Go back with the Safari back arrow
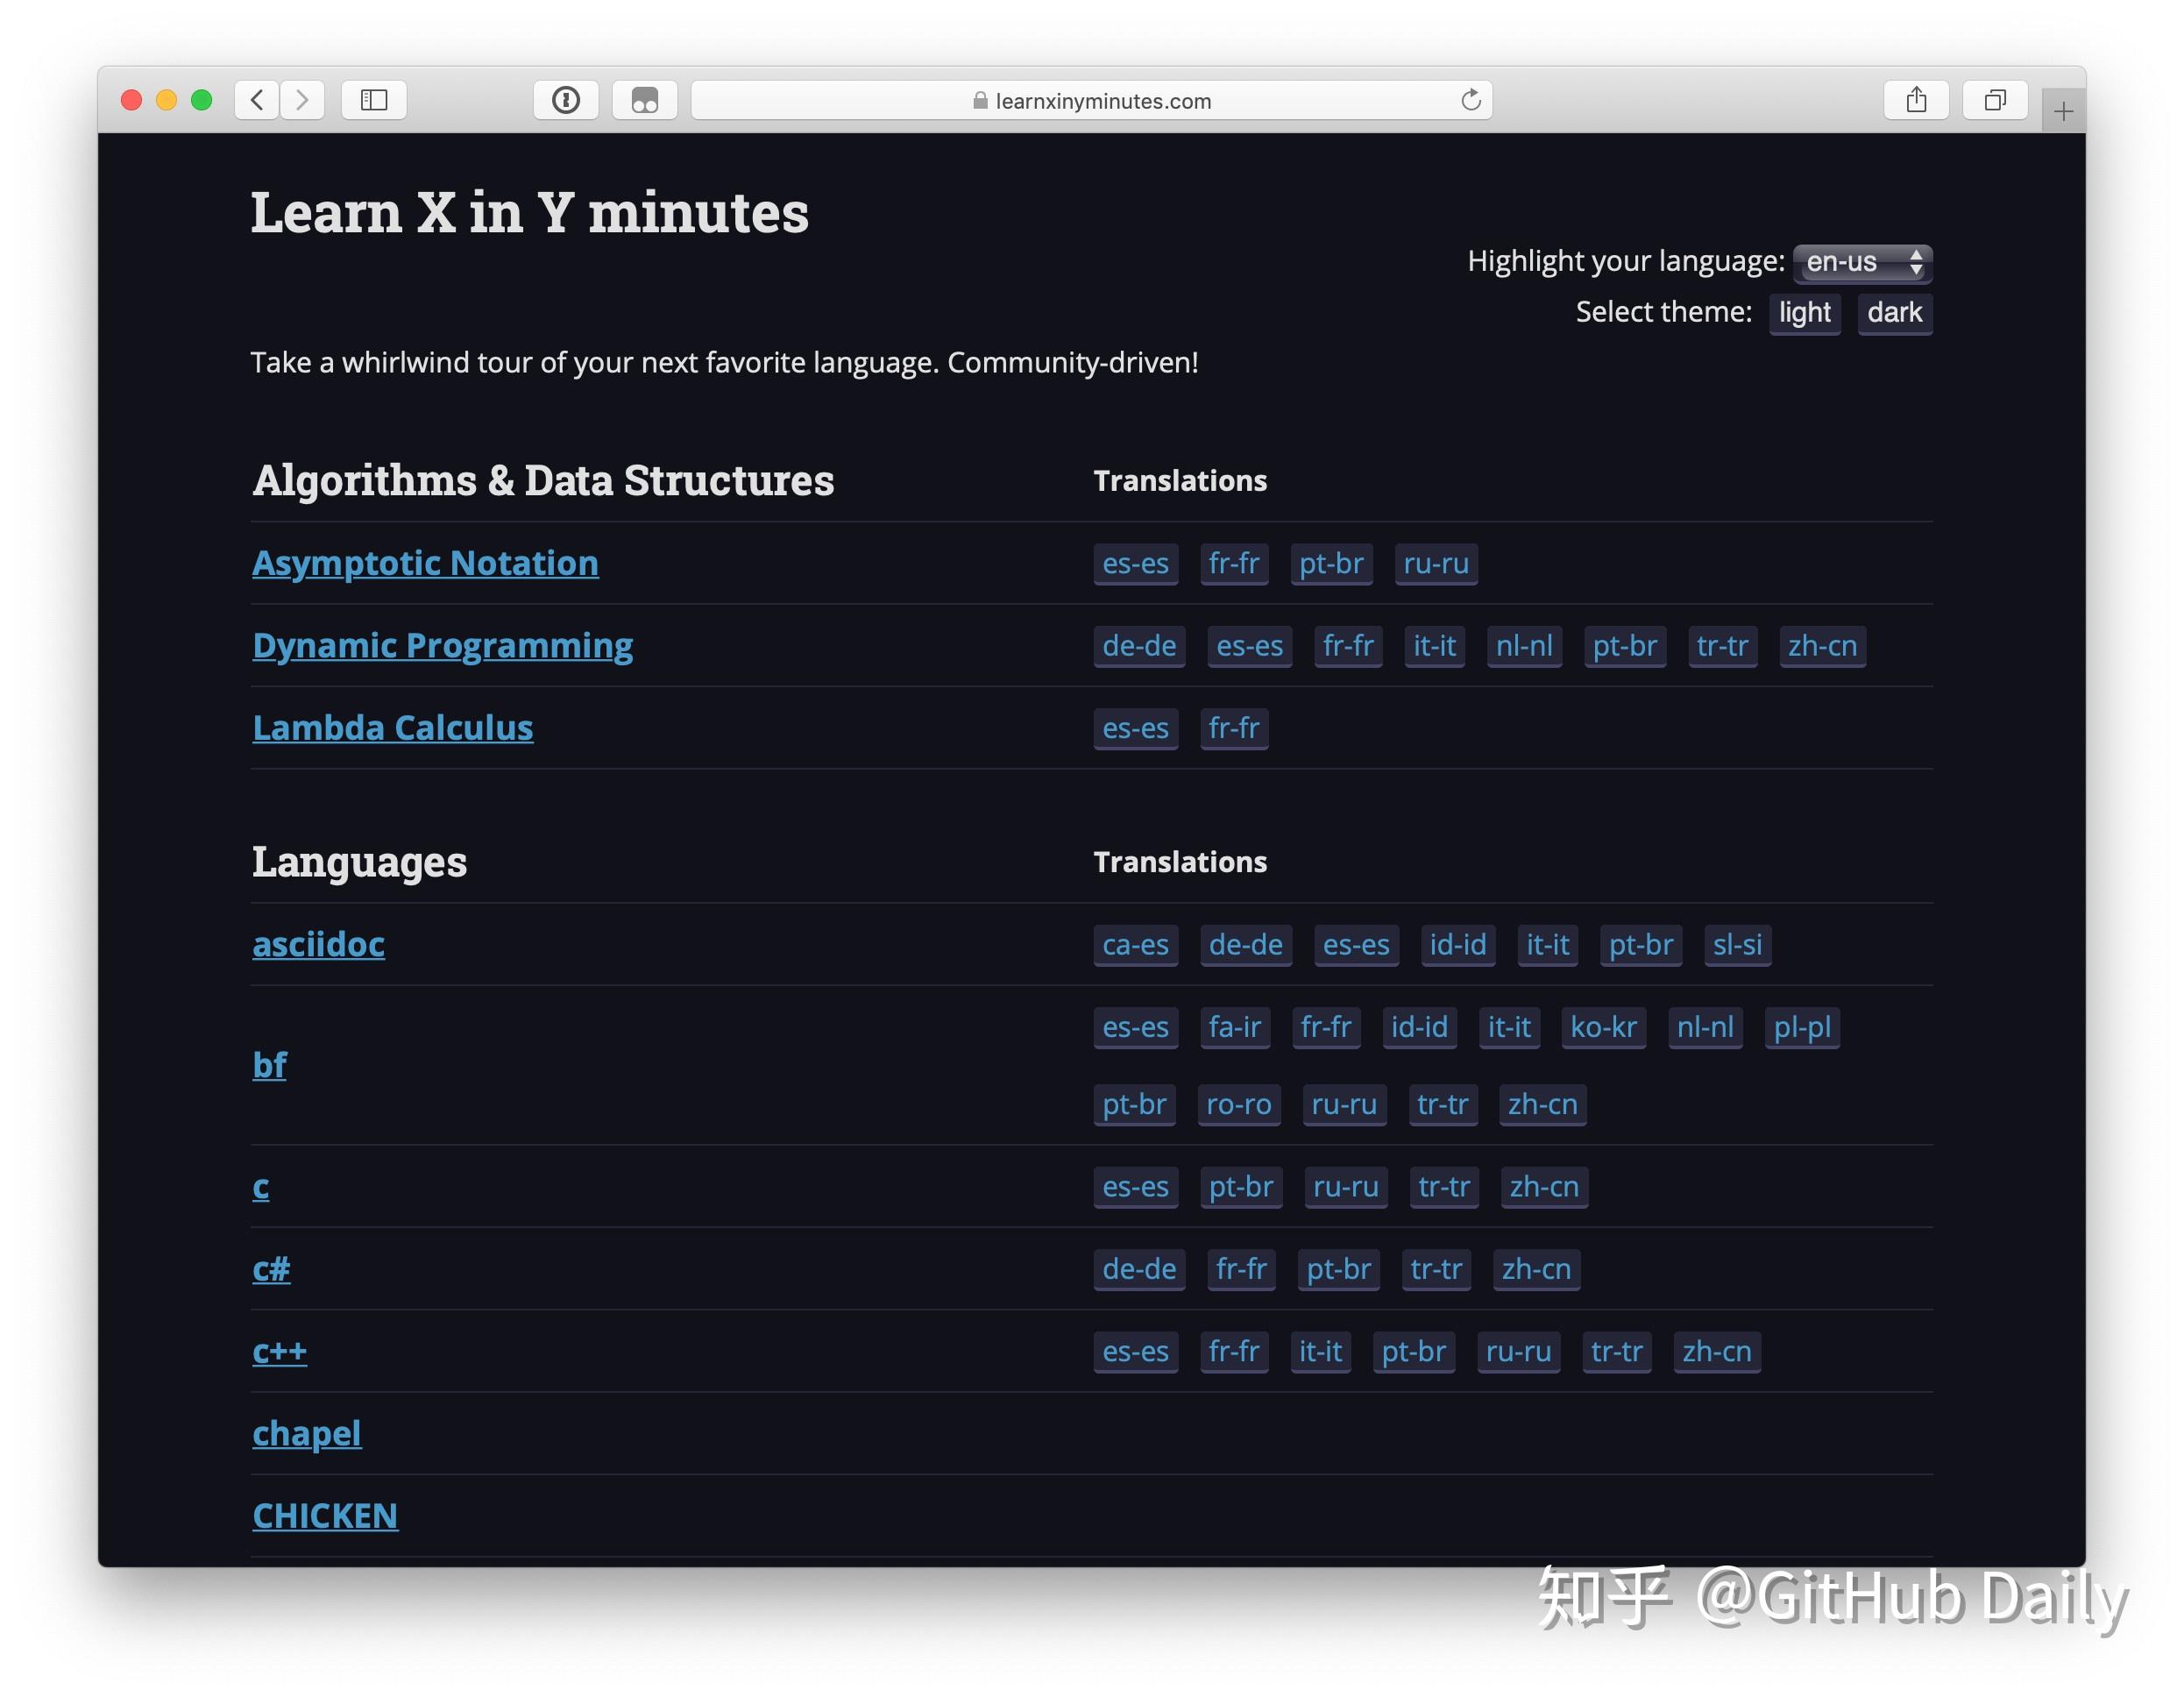 coord(257,100)
